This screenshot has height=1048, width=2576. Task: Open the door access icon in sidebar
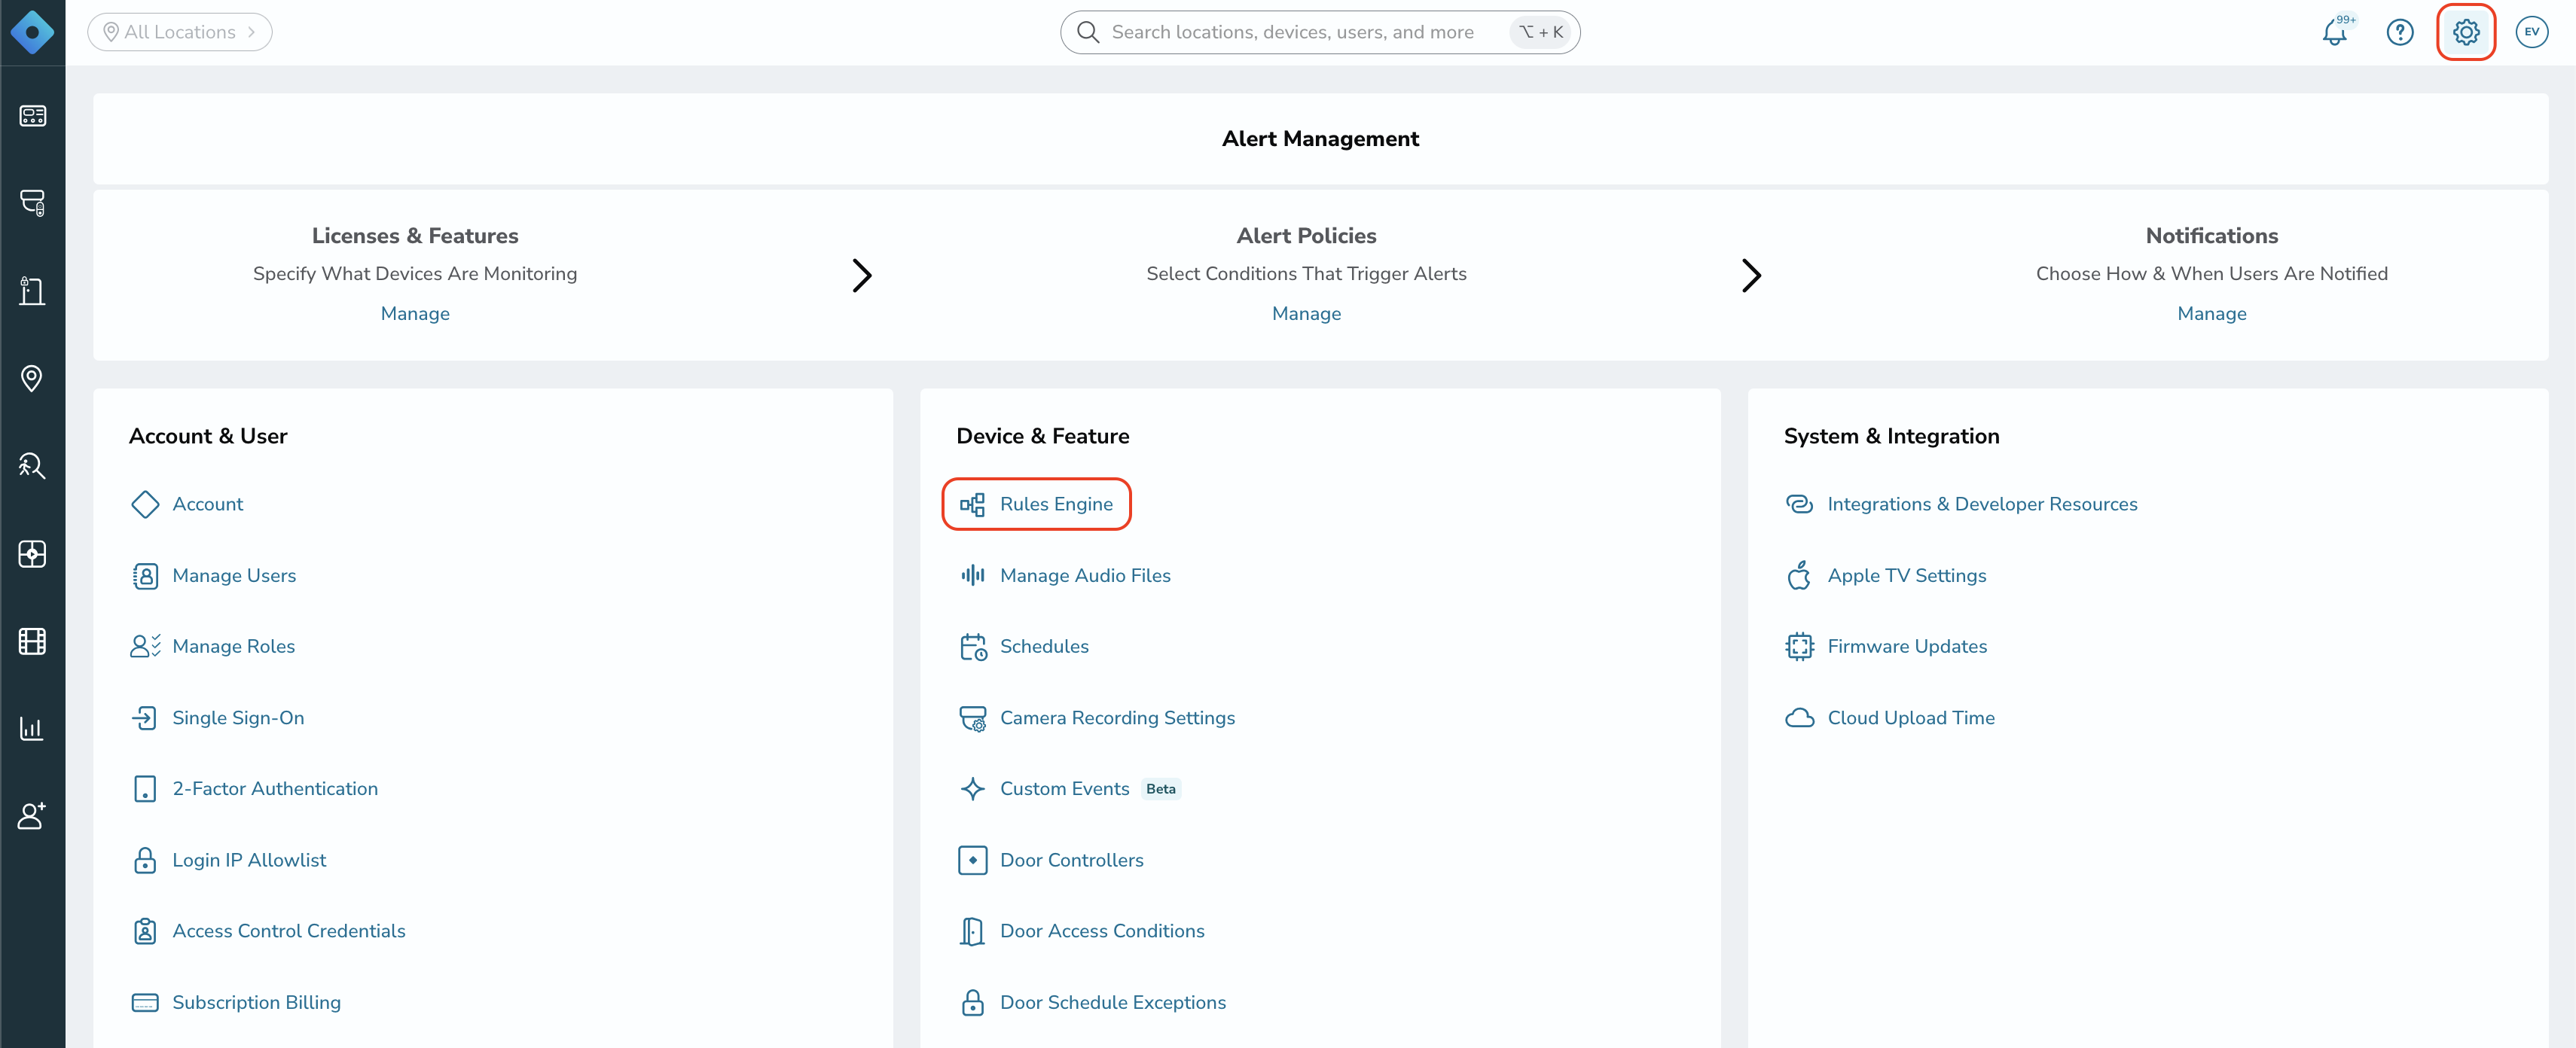click(32, 291)
